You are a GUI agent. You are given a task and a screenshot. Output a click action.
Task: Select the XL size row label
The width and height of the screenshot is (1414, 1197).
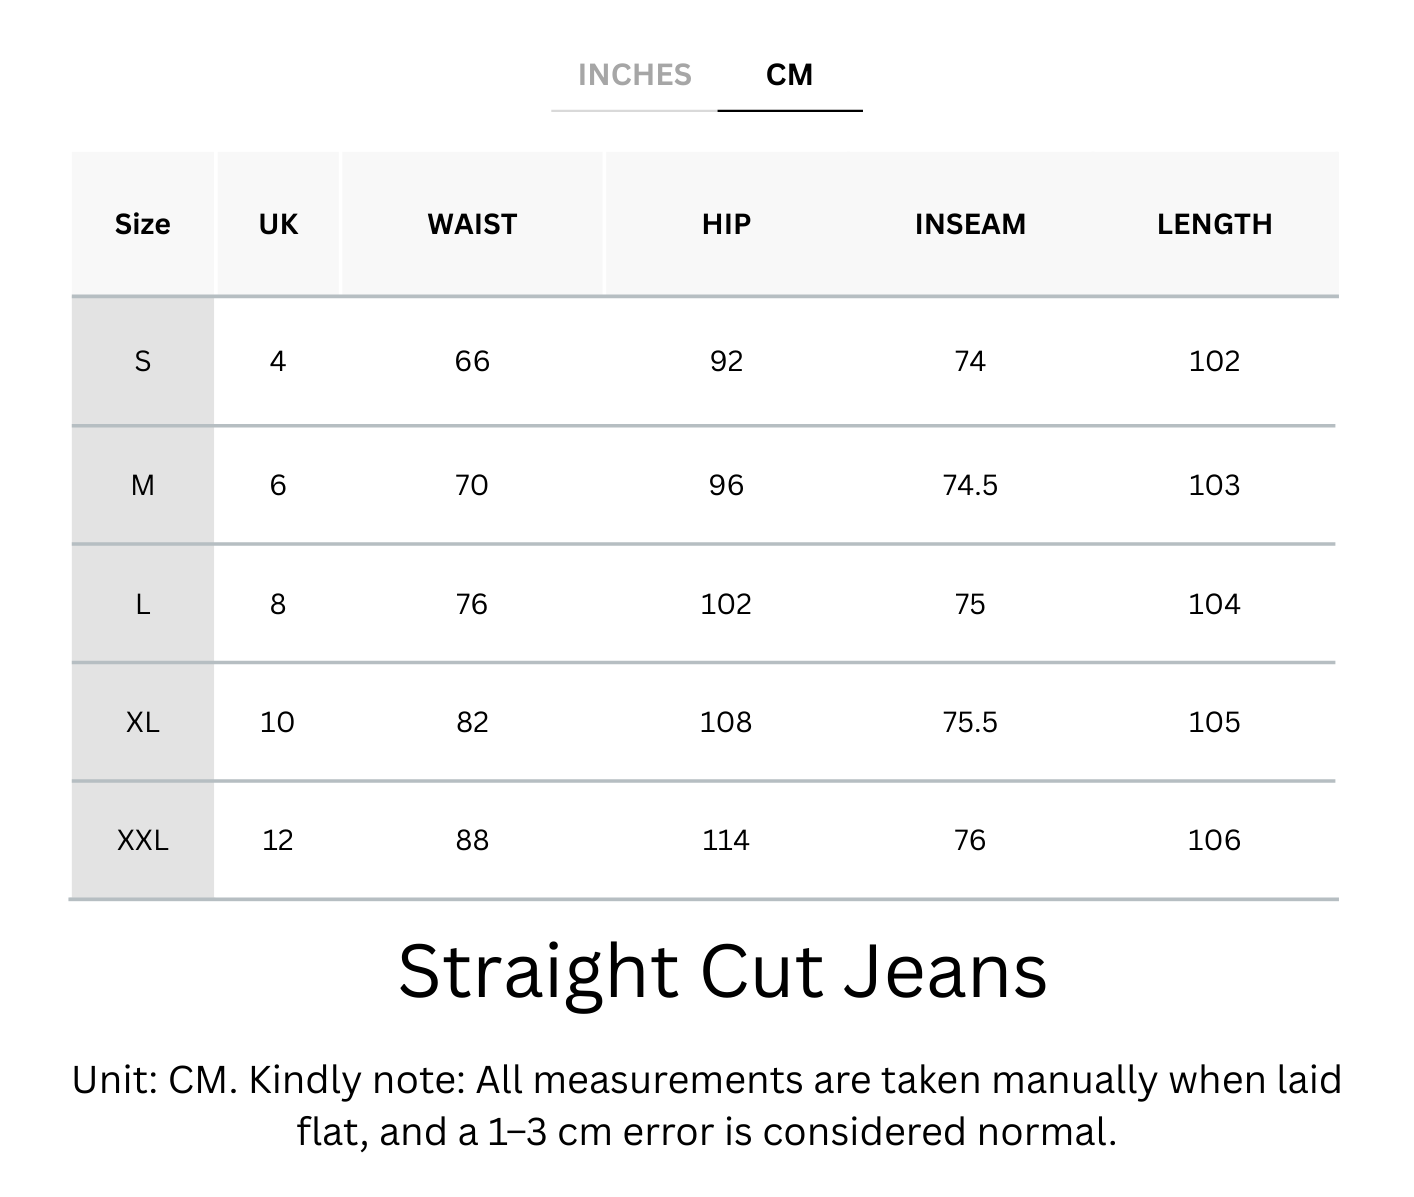(x=142, y=722)
